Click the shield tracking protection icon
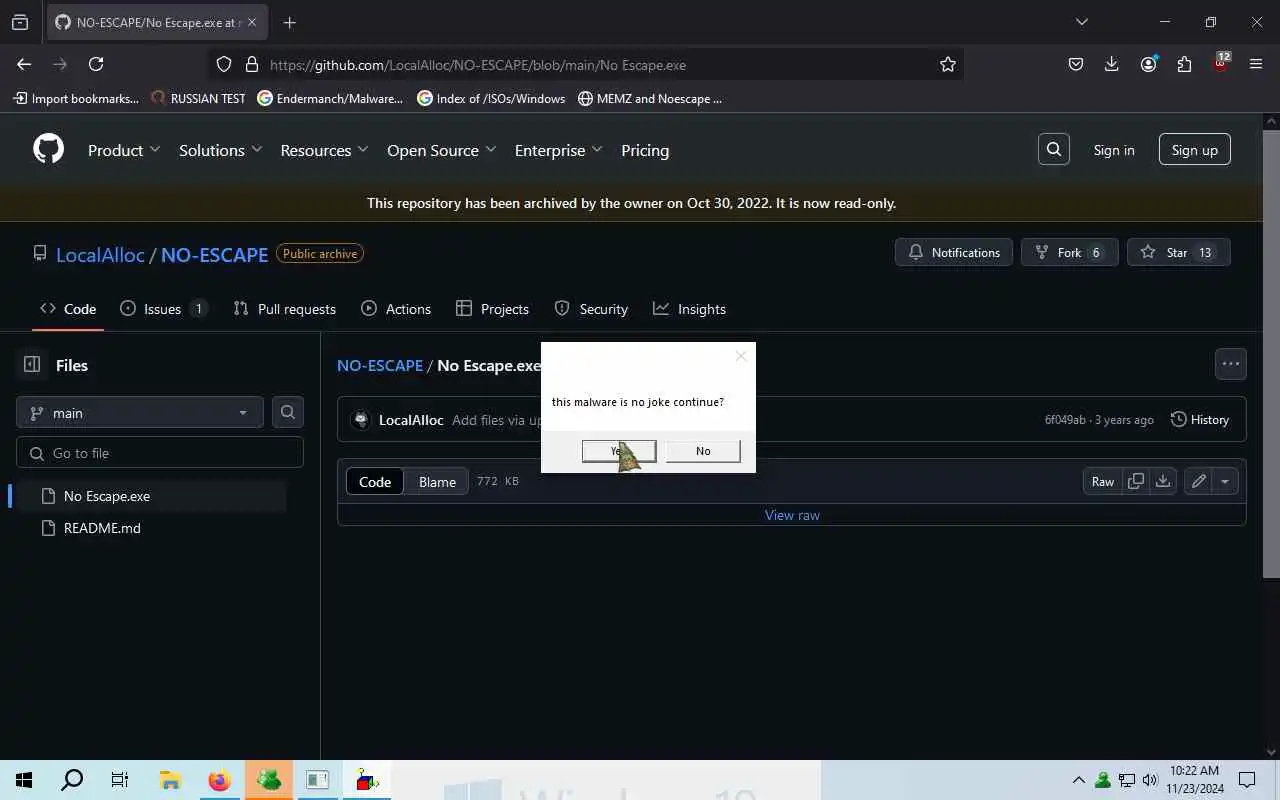Viewport: 1280px width, 800px height. [224, 64]
